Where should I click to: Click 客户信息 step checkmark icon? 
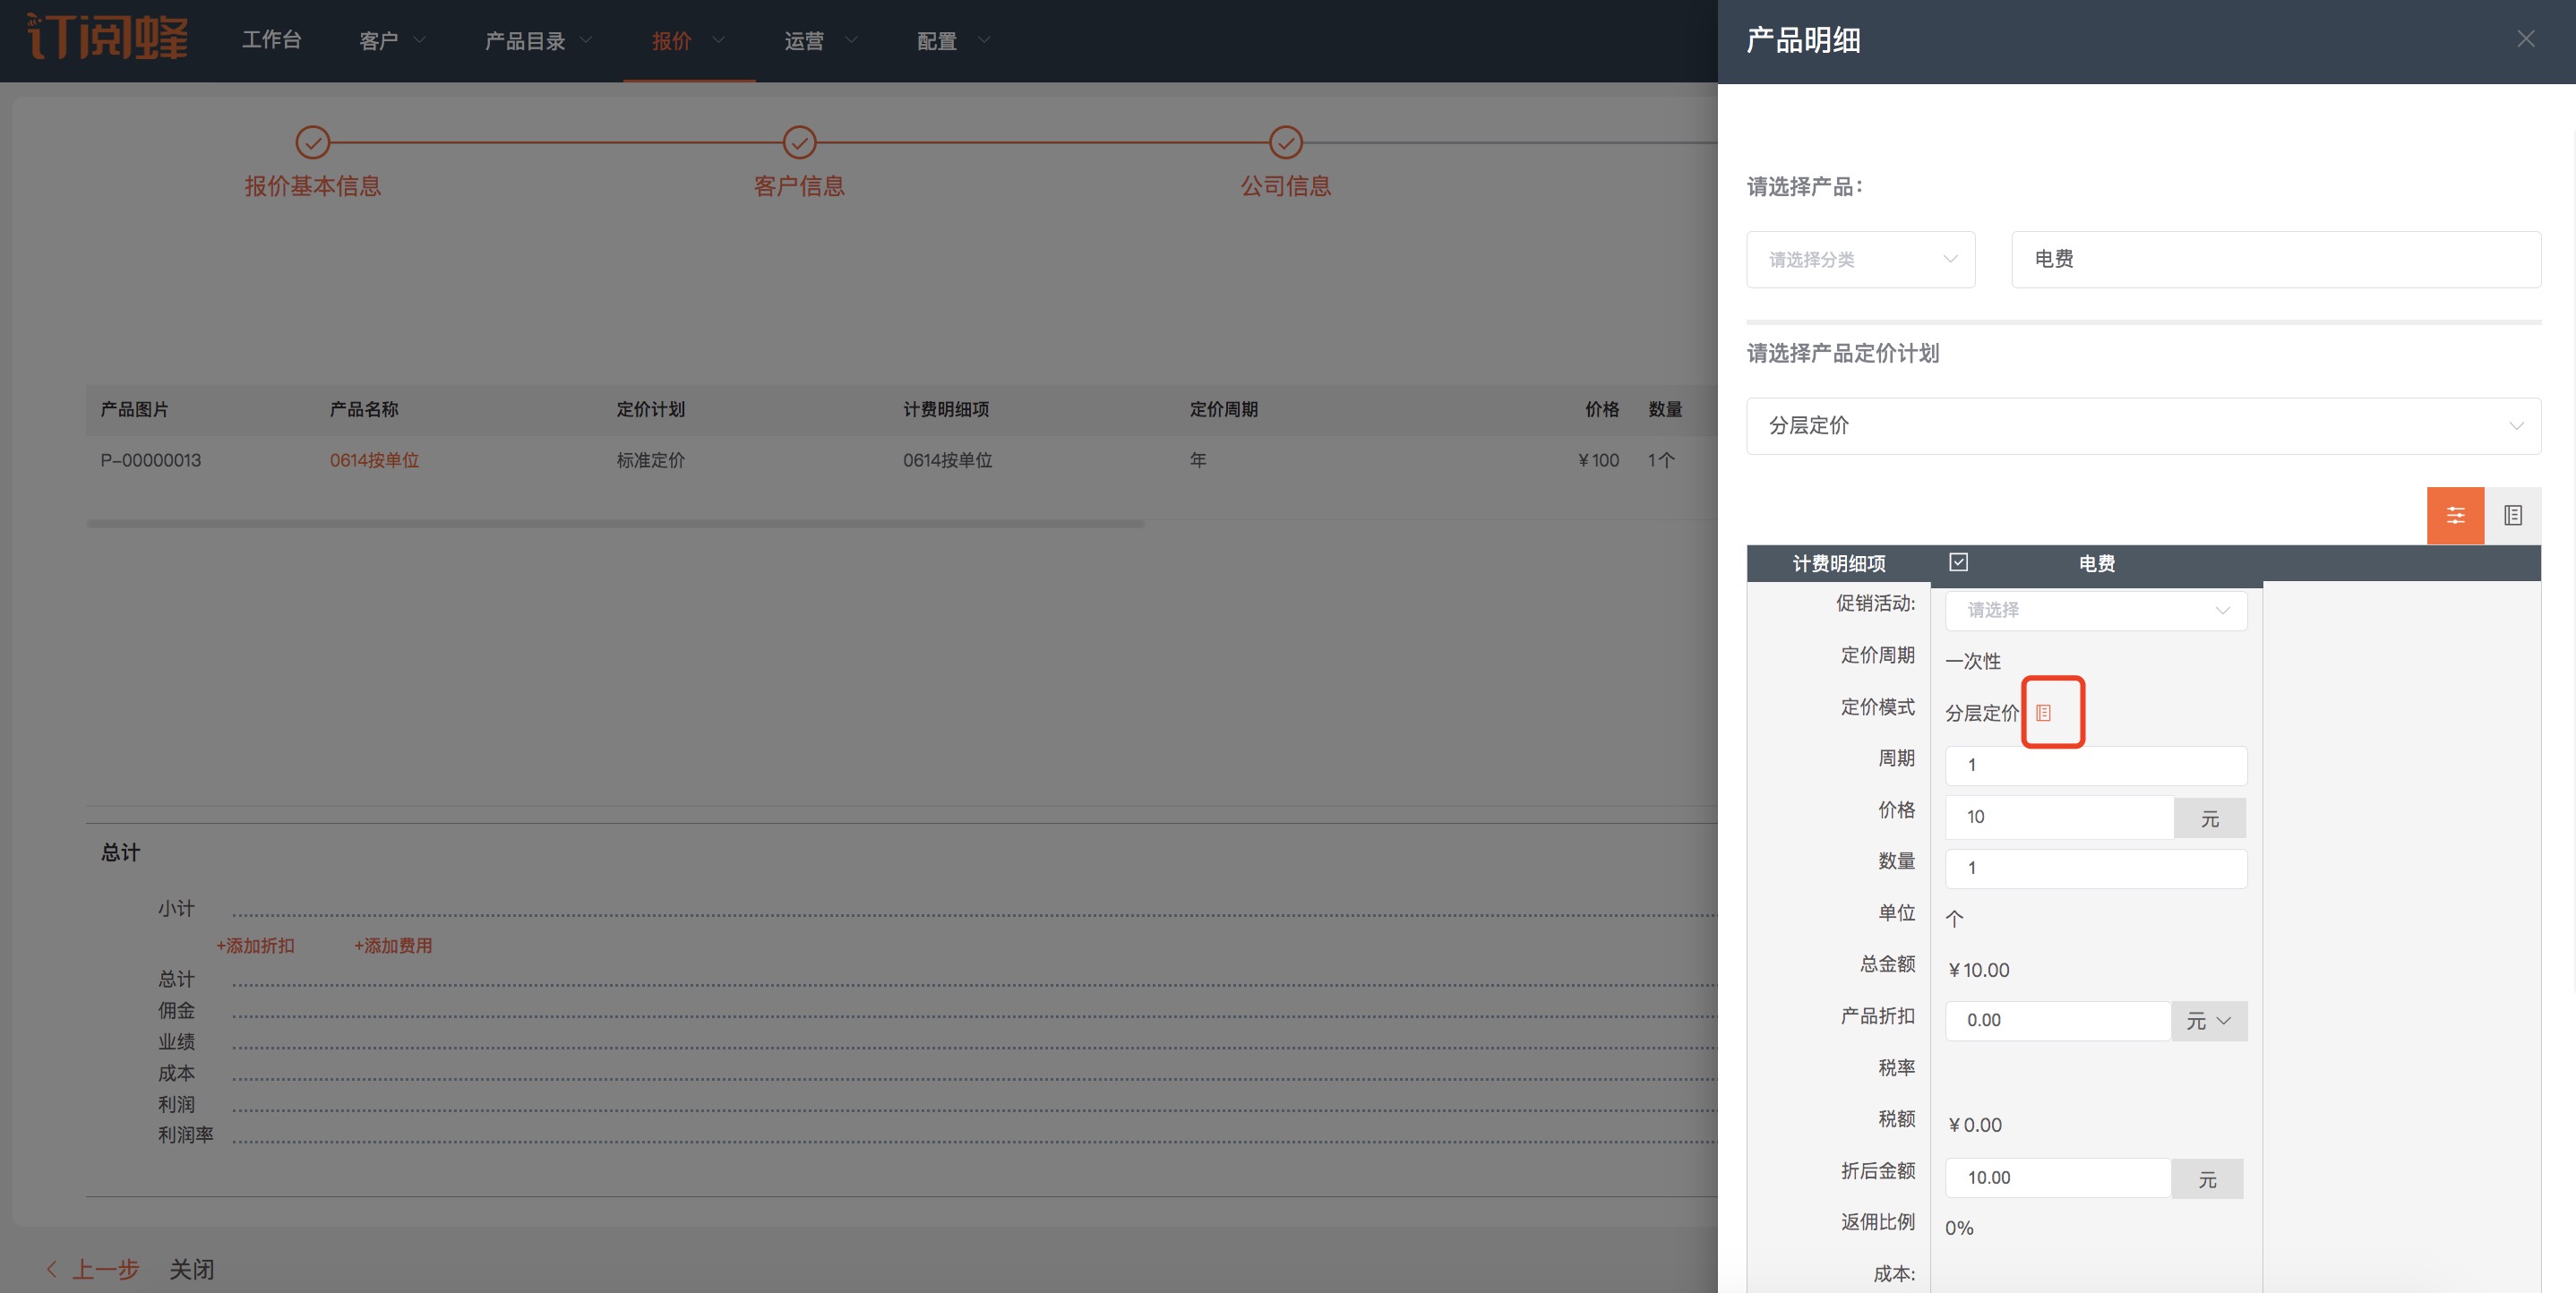click(x=799, y=143)
